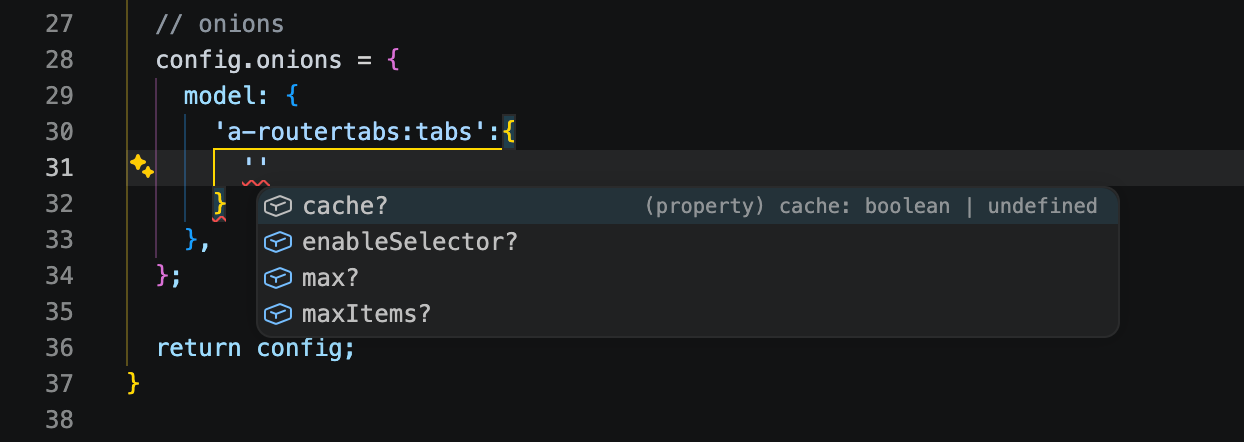Click the model property key
Viewport: 1244px width, 442px height.
[212, 96]
